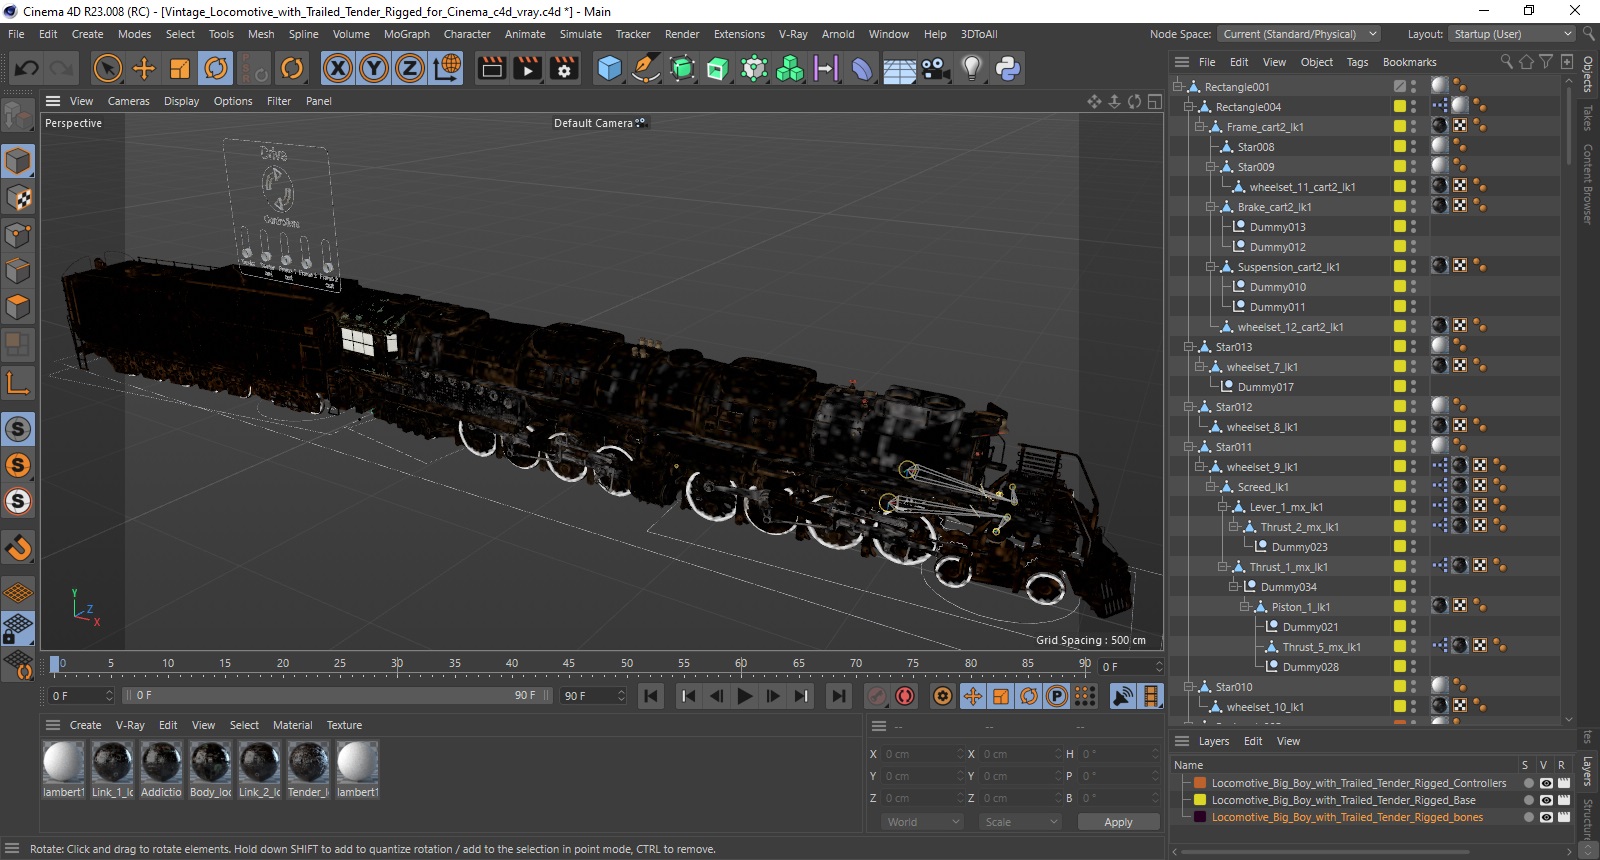Switch to Polygons mode icon
Screen dimensions: 1600x860
click(18, 307)
